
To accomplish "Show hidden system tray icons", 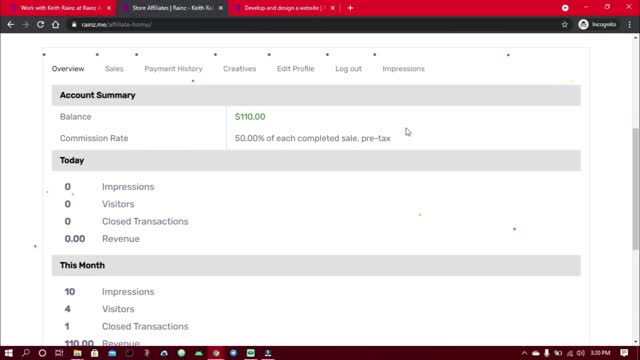I will (x=524, y=353).
